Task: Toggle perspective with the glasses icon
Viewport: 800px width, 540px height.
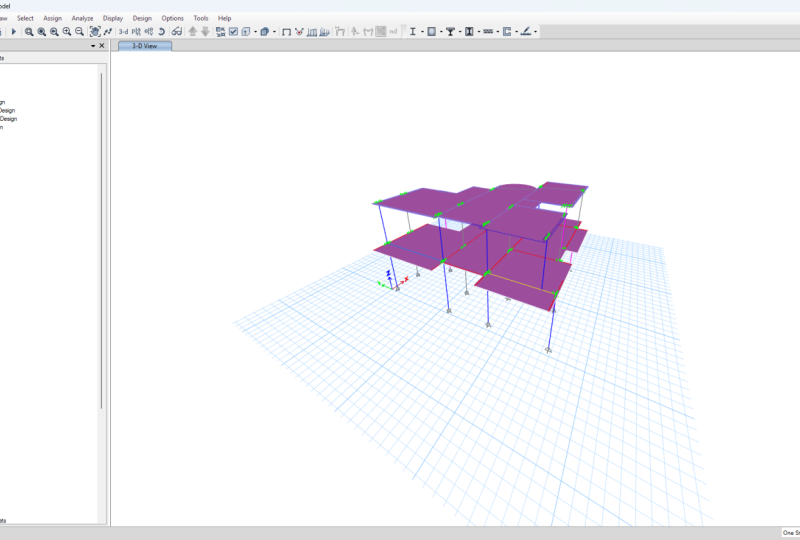Action: (177, 32)
